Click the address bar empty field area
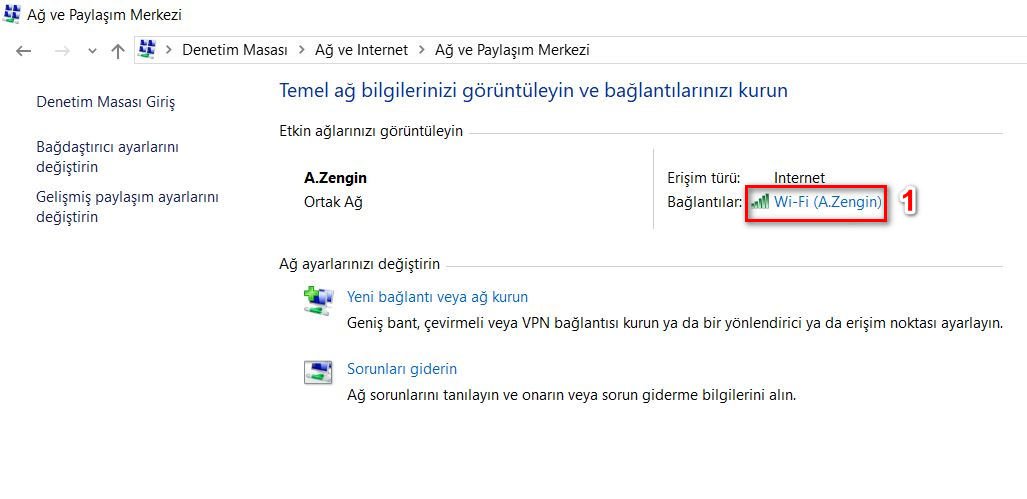This screenshot has width=1027, height=499. pos(806,50)
